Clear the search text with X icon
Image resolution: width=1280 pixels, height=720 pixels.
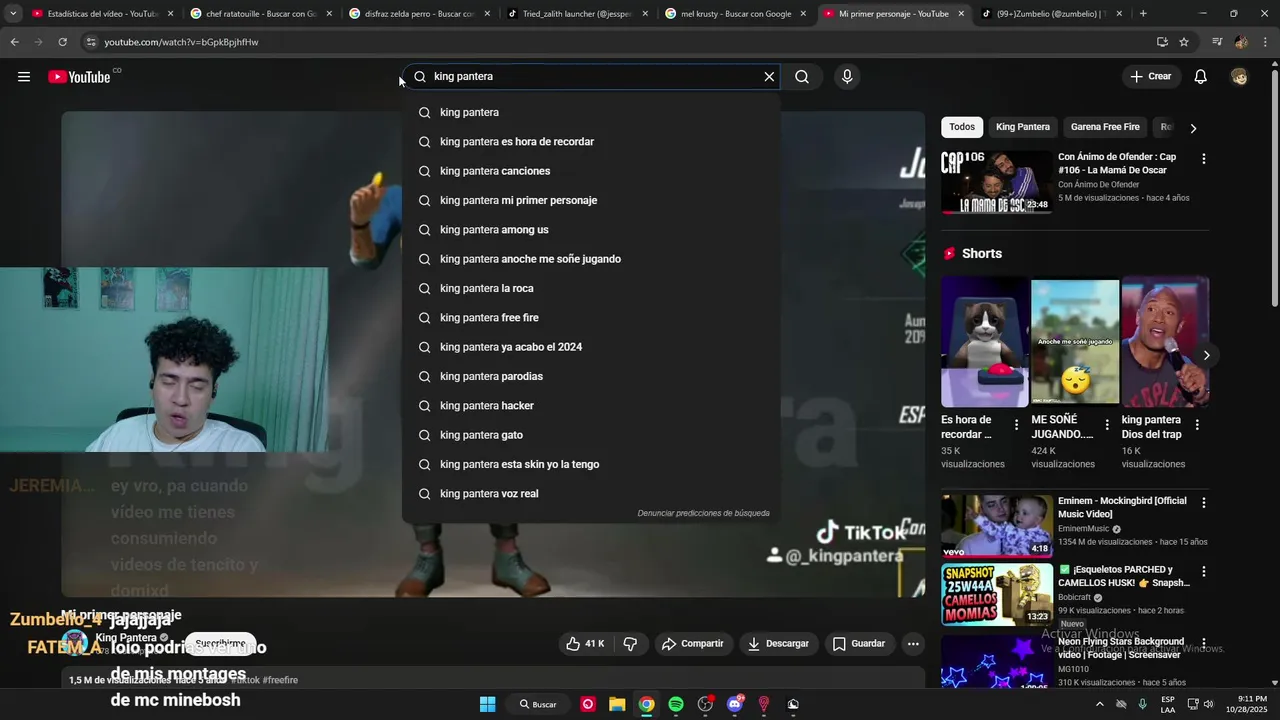(769, 77)
